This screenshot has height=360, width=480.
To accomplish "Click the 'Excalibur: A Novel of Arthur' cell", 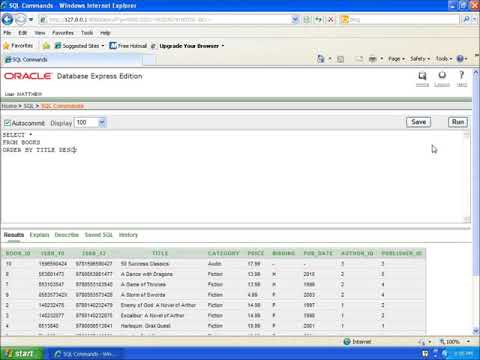I will [152, 316].
